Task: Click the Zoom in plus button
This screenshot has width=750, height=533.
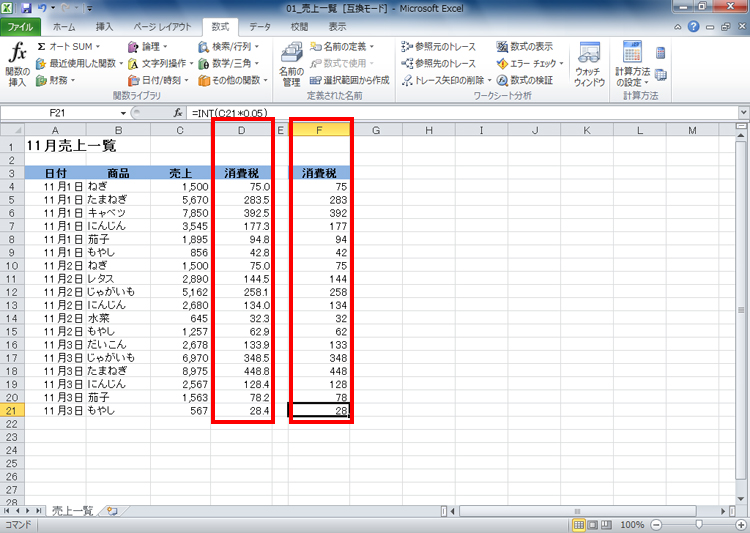Action: click(740, 525)
